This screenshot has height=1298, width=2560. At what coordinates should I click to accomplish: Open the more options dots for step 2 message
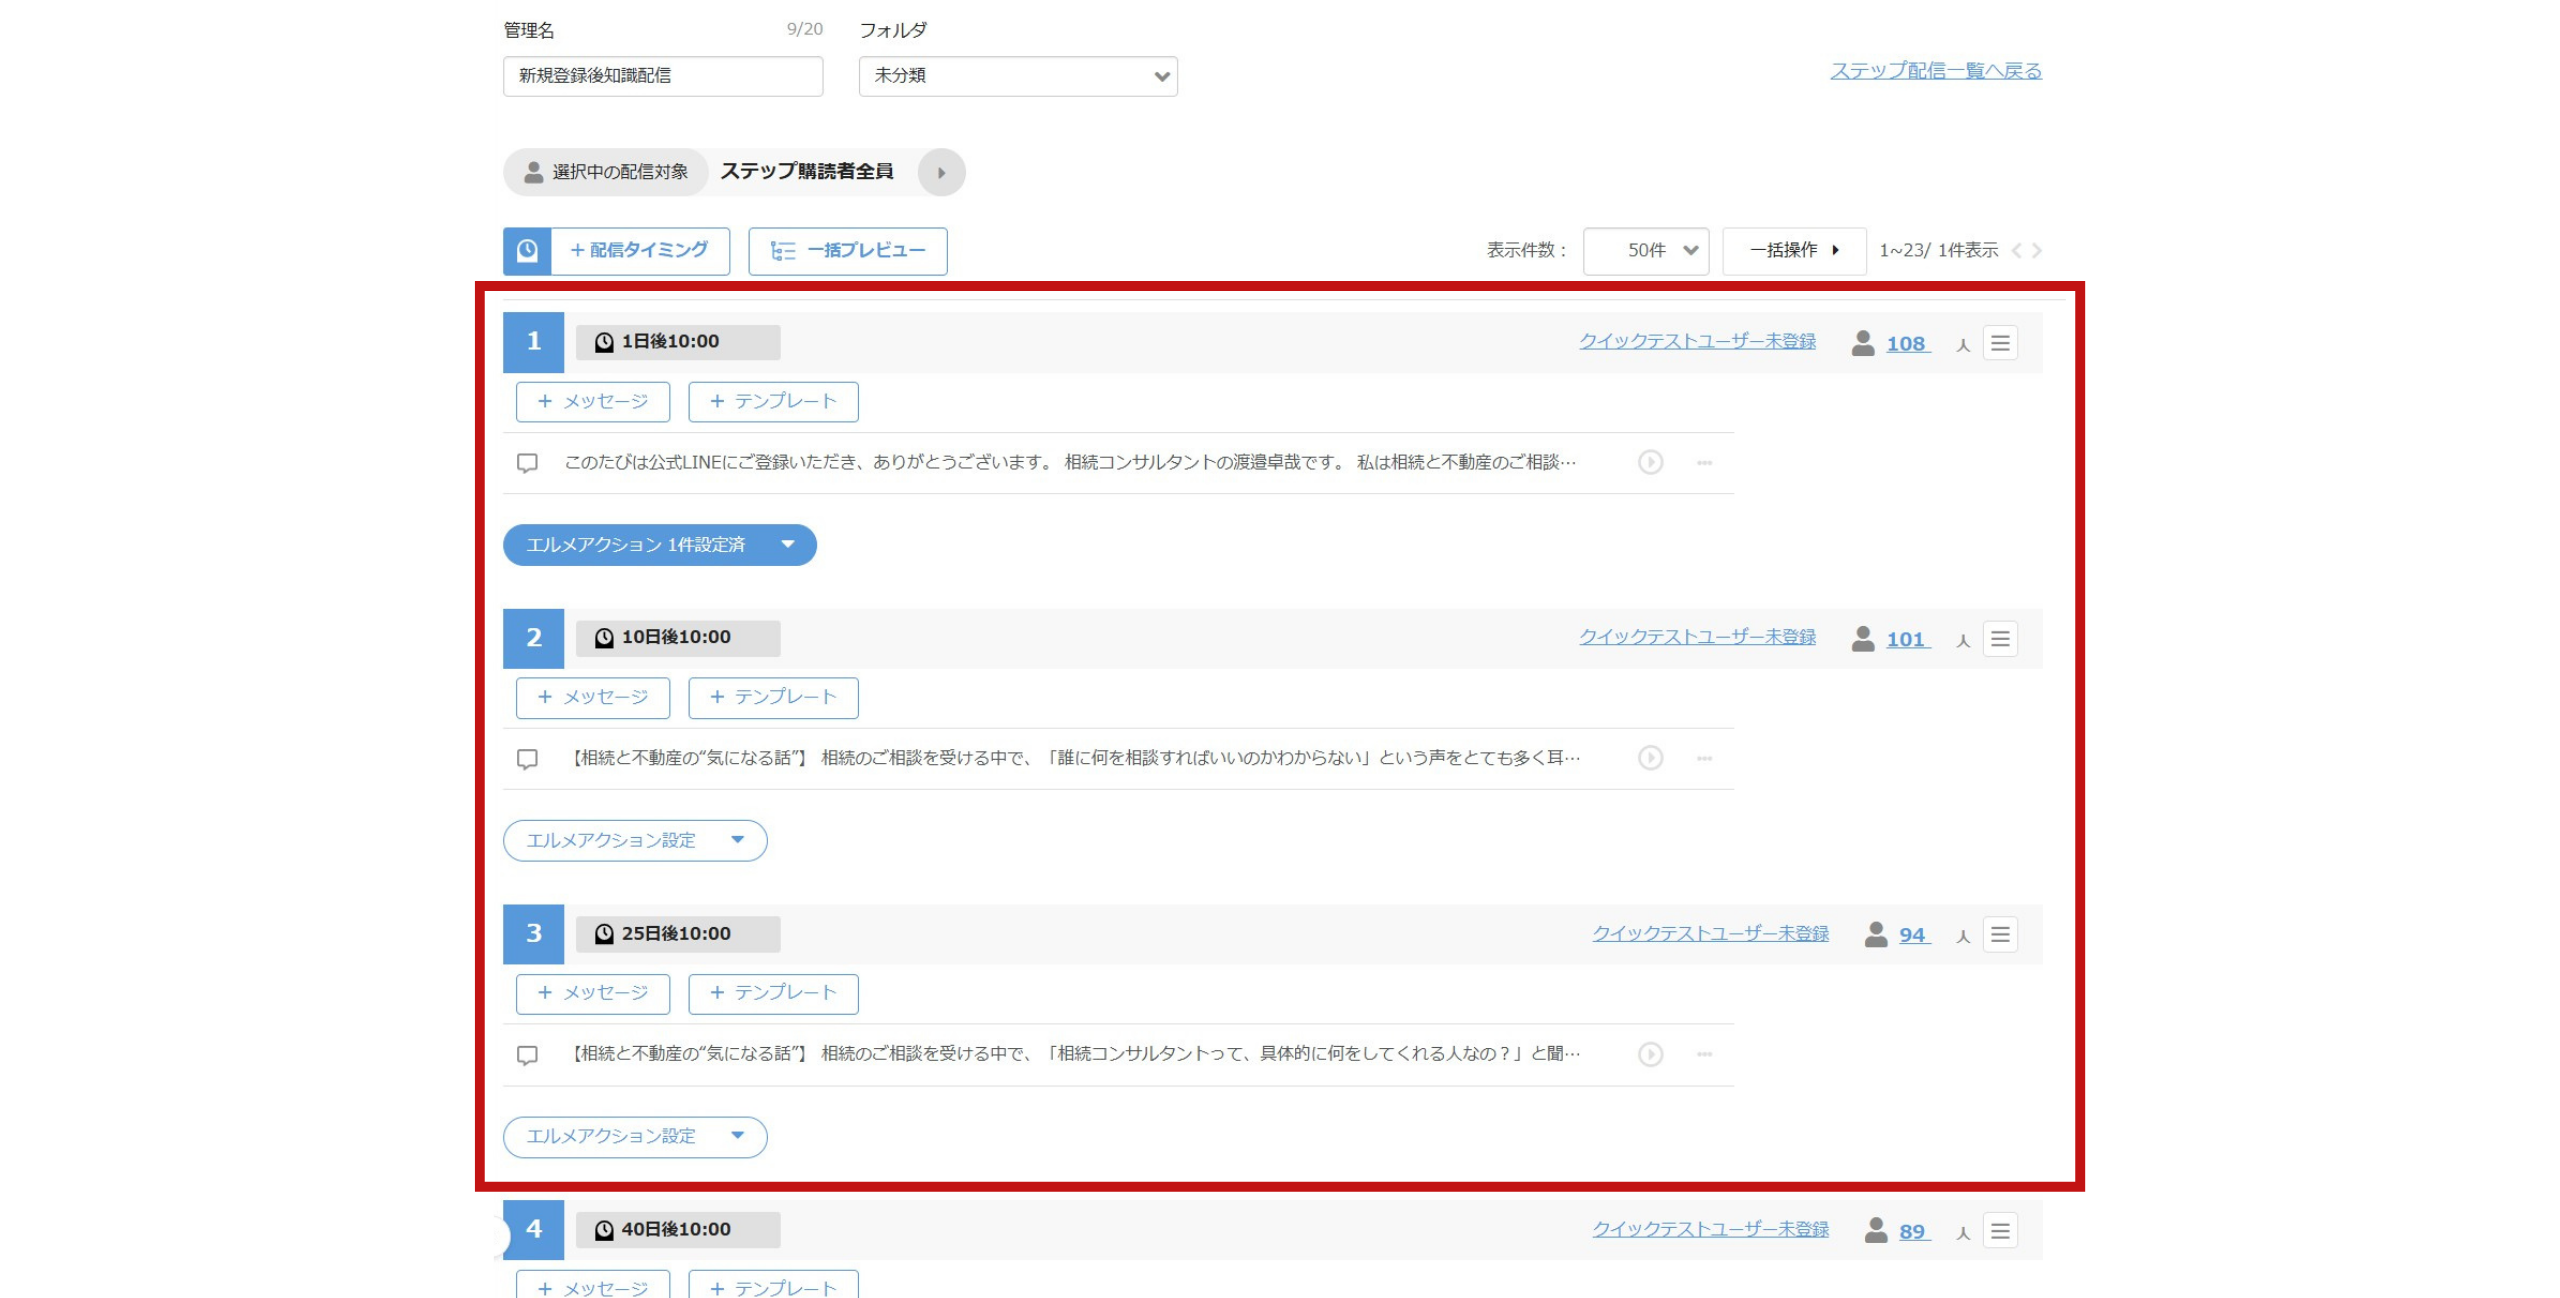1705,759
